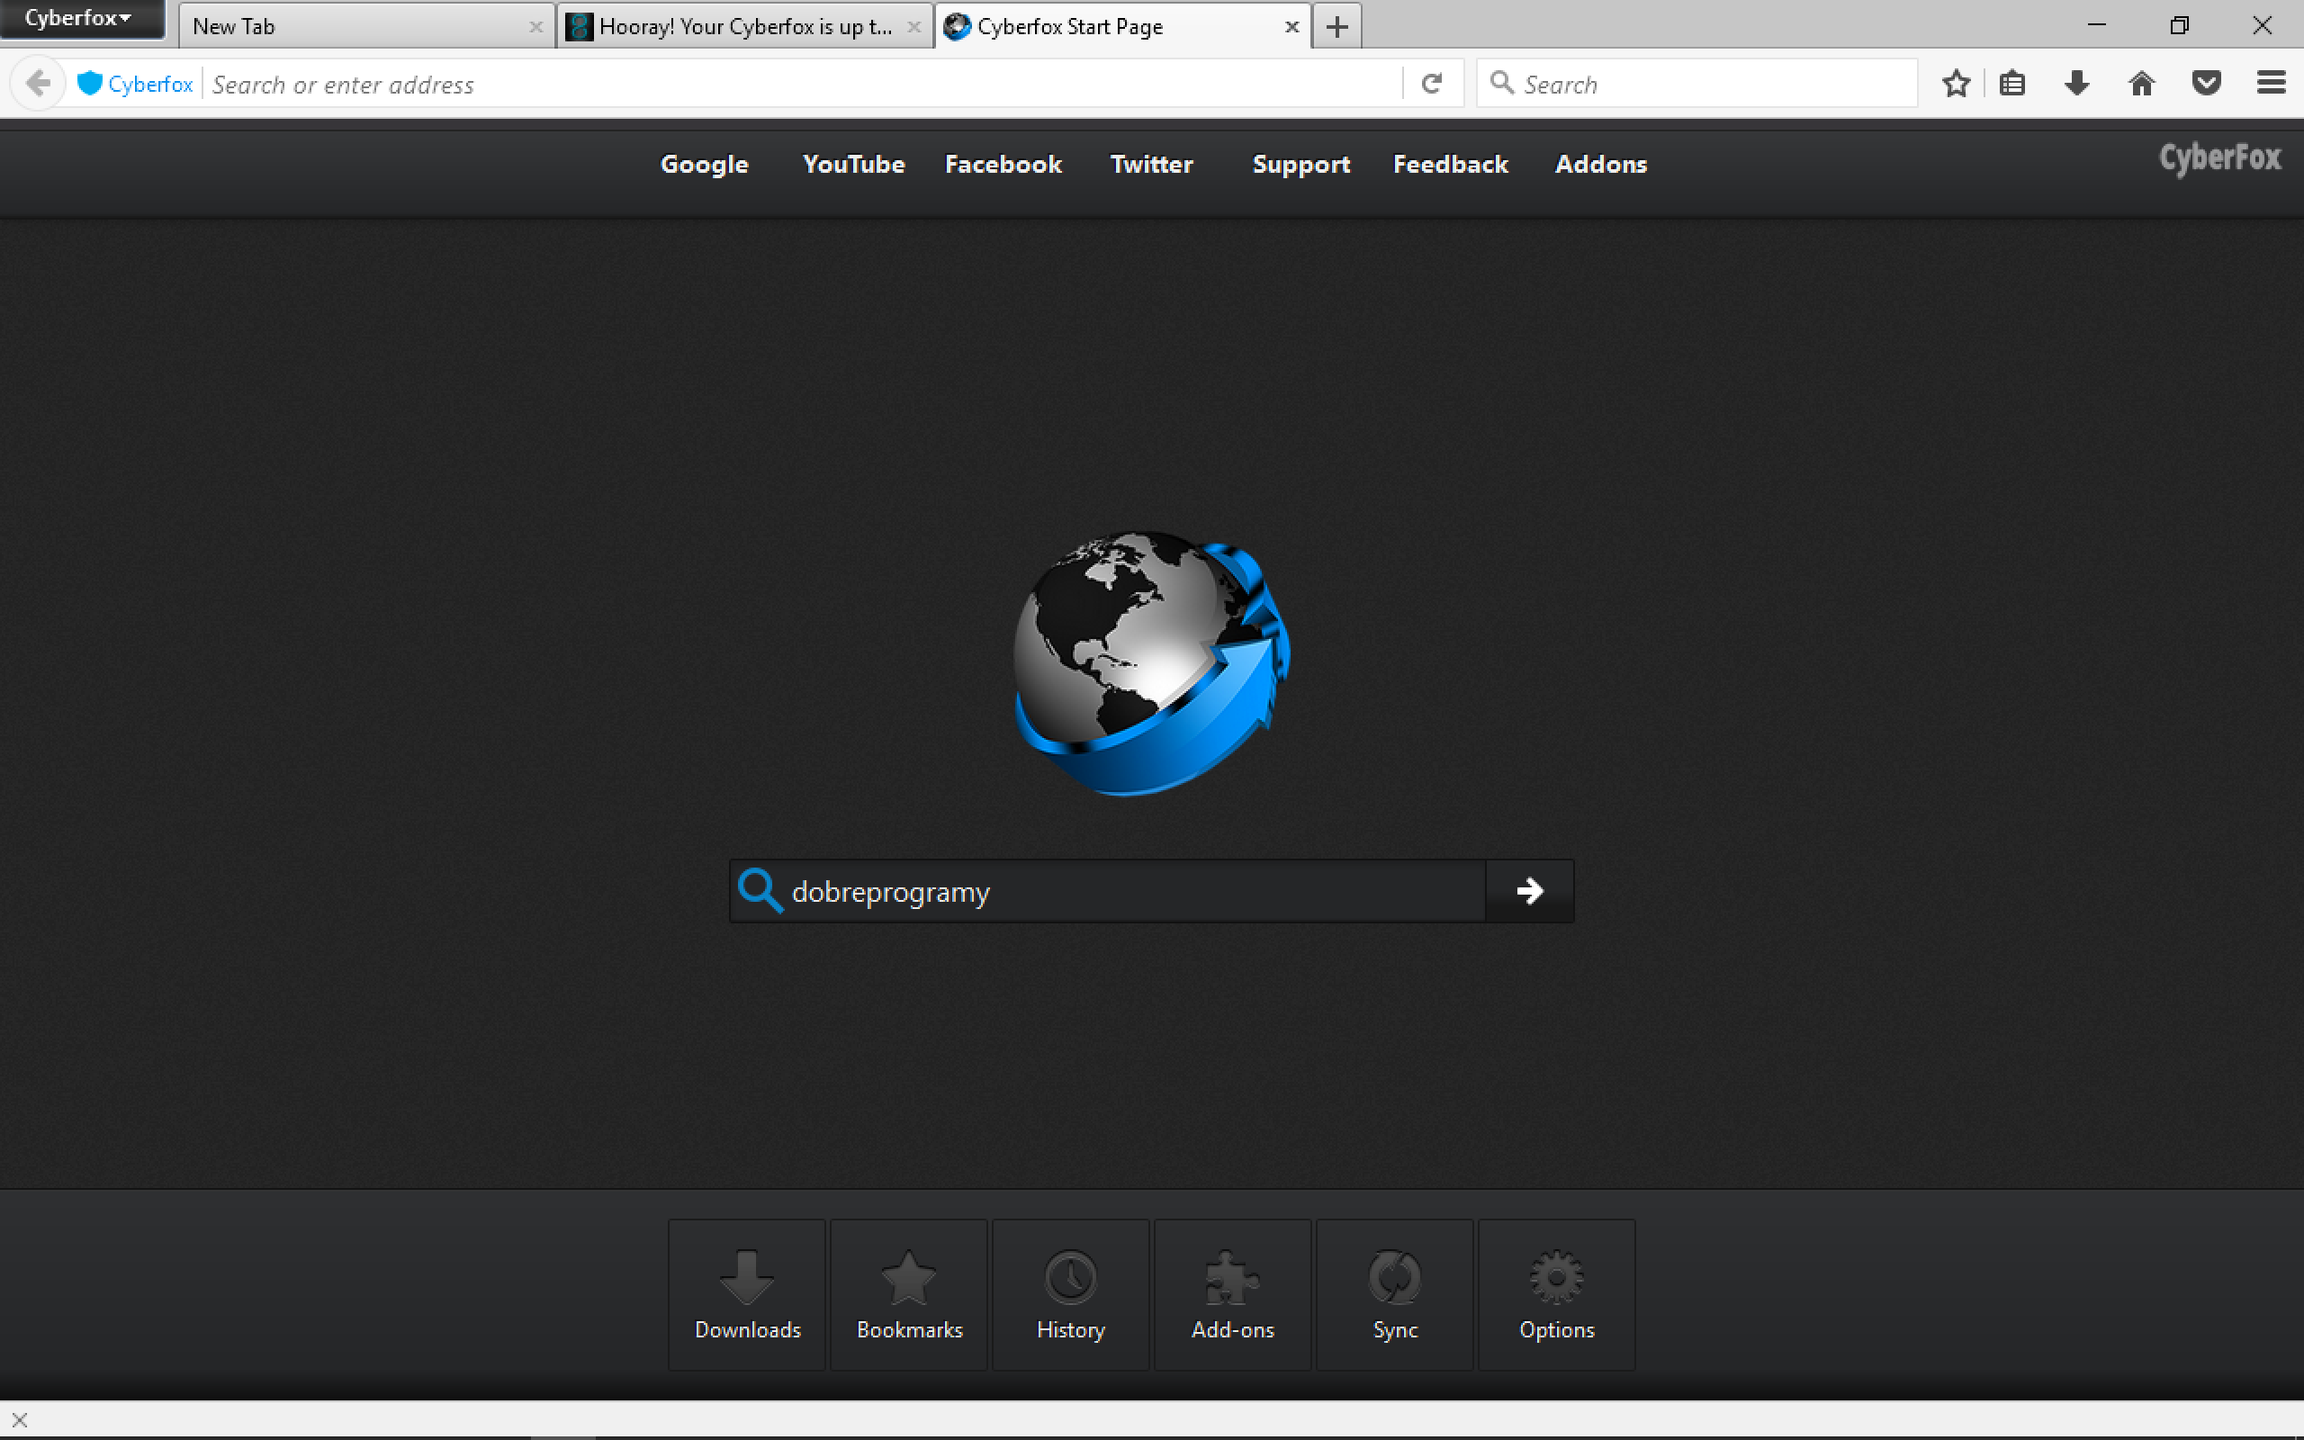
Task: Open Options from the start page
Action: click(1557, 1295)
